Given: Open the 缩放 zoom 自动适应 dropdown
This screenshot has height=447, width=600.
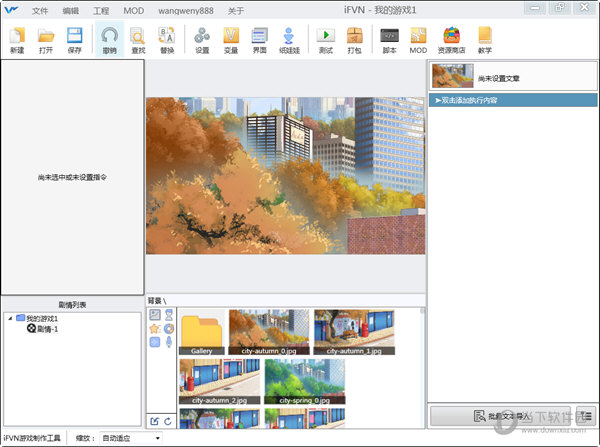Looking at the screenshot, I should pos(131,438).
